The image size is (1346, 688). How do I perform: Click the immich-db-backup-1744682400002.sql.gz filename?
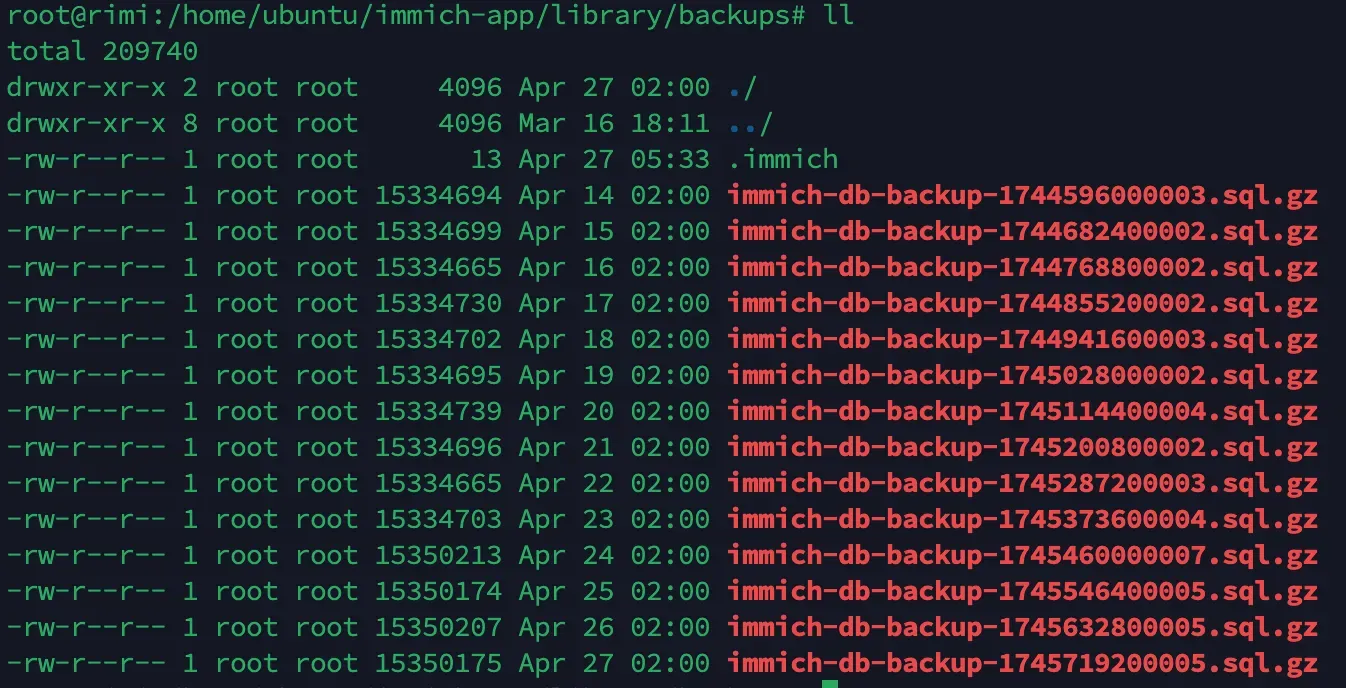(x=1022, y=232)
